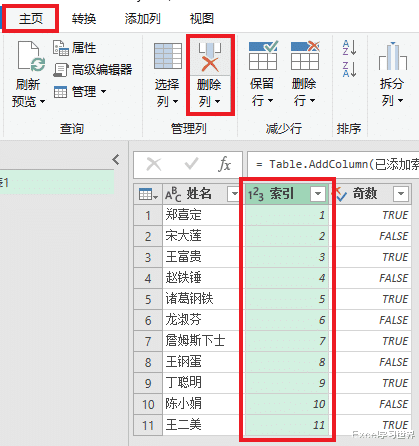Click the 删除行 remove rows icon

305,55
